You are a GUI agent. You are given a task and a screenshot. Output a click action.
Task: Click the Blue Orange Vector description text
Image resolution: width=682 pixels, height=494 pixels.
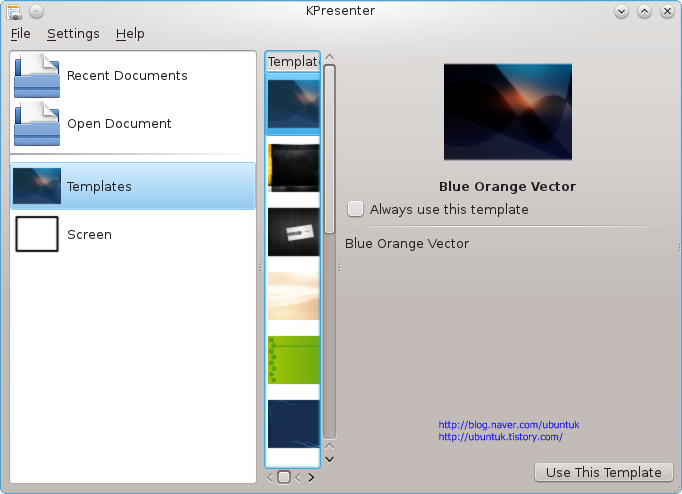click(407, 244)
